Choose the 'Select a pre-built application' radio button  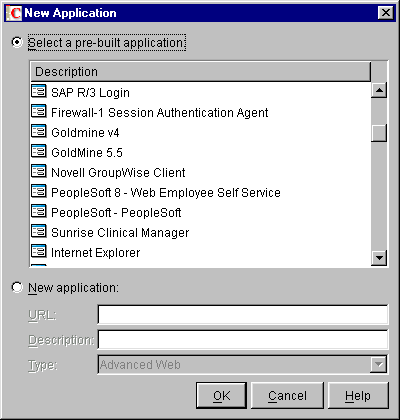(x=17, y=42)
